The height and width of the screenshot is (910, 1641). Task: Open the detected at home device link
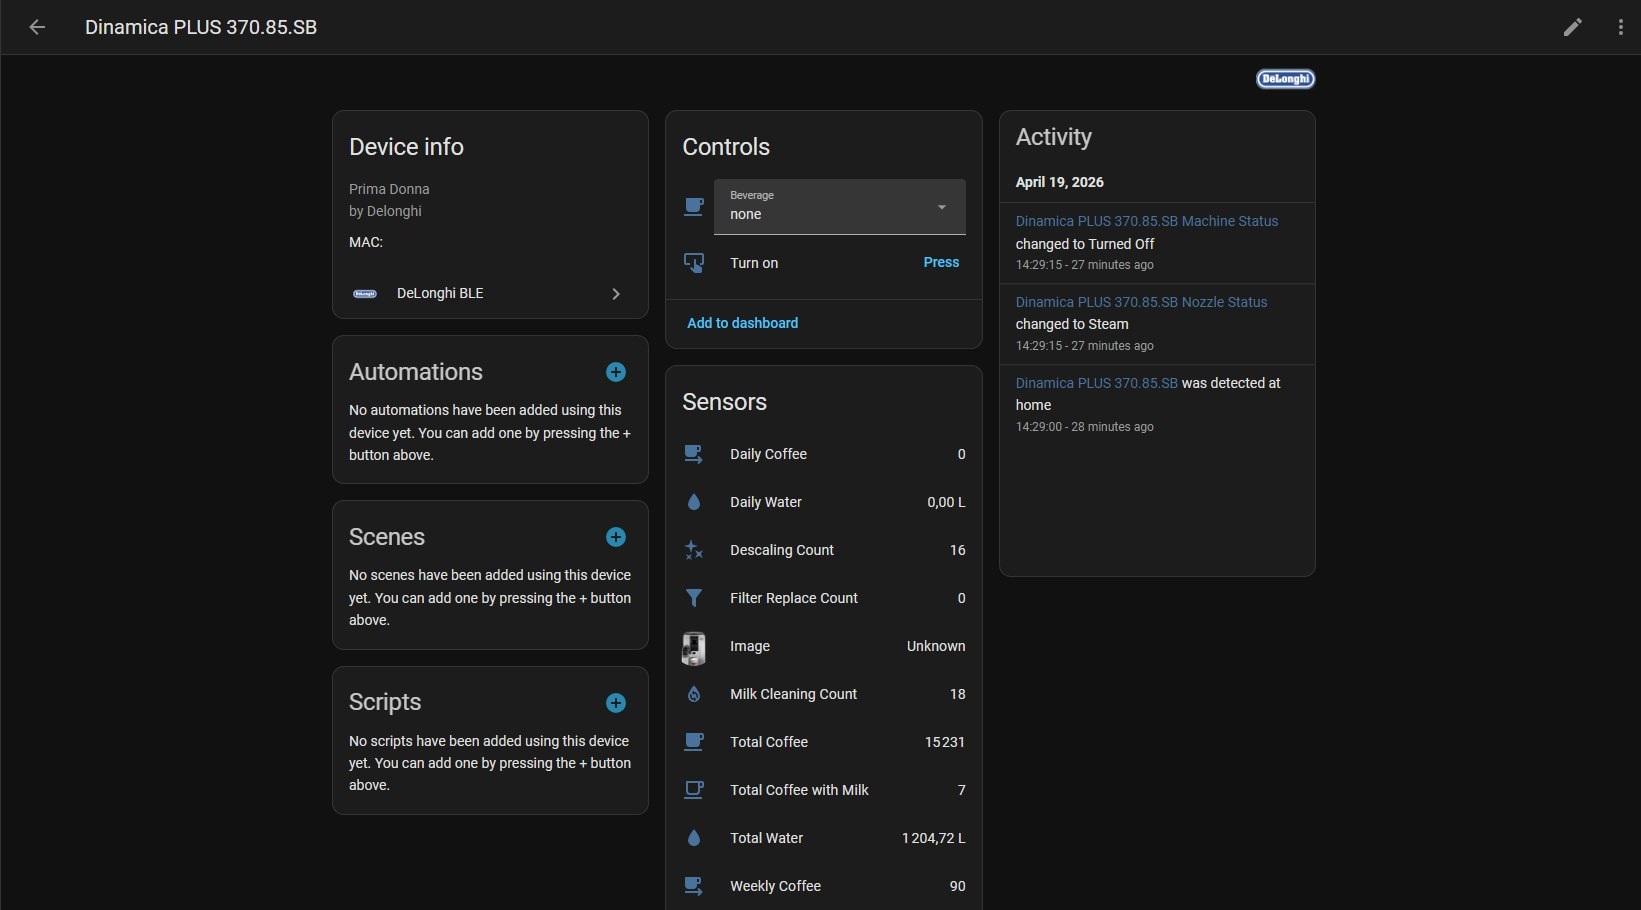click(x=1097, y=383)
